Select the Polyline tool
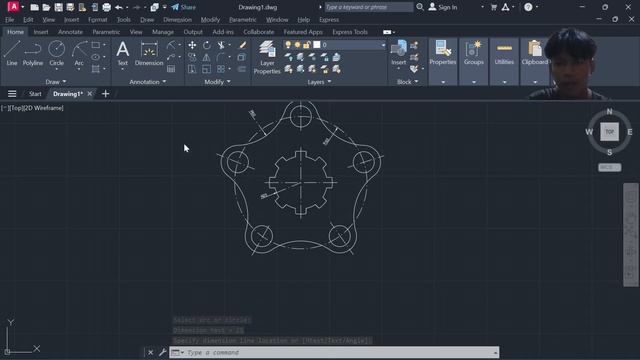The width and height of the screenshot is (640, 360). 33,53
